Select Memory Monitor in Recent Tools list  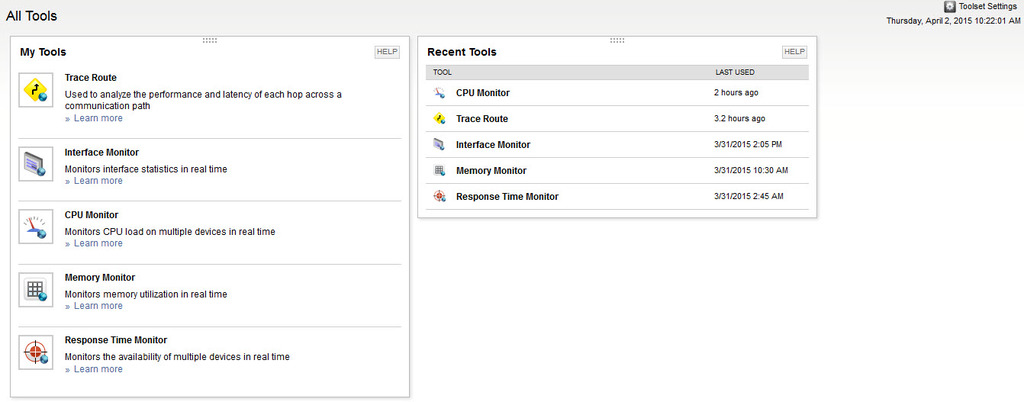coord(491,171)
